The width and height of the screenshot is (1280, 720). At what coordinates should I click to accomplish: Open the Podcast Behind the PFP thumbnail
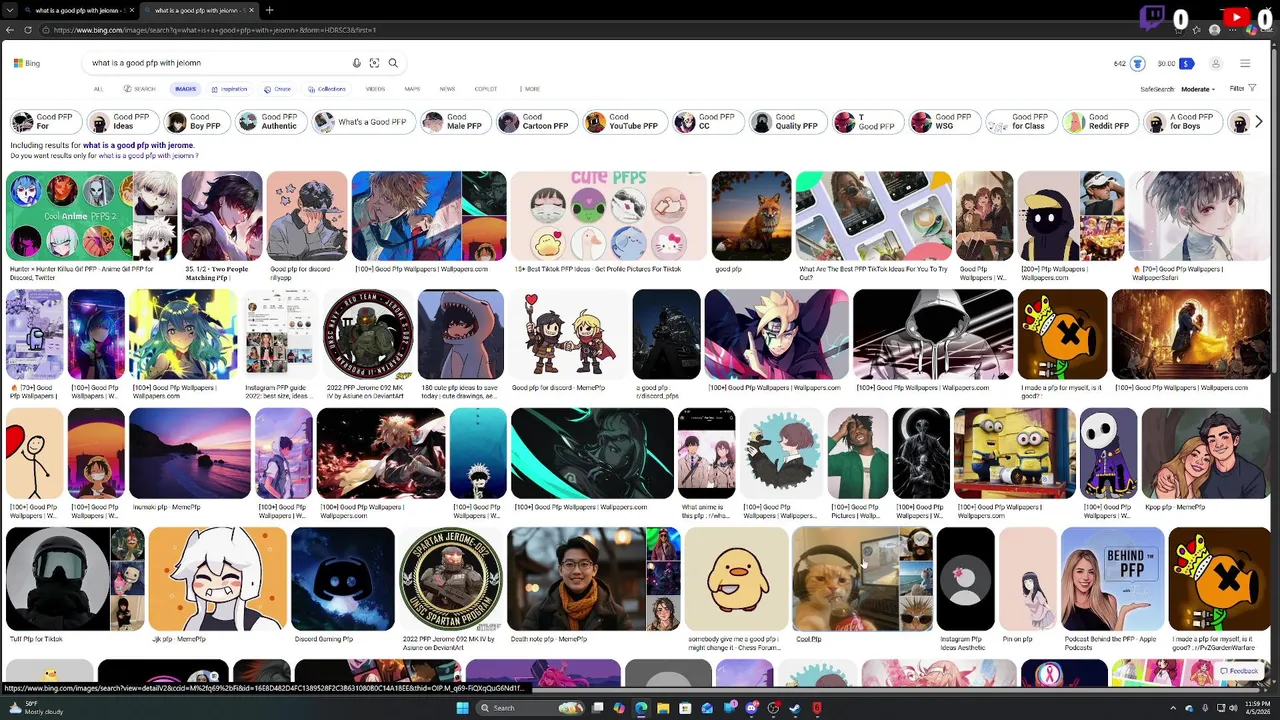(1111, 579)
